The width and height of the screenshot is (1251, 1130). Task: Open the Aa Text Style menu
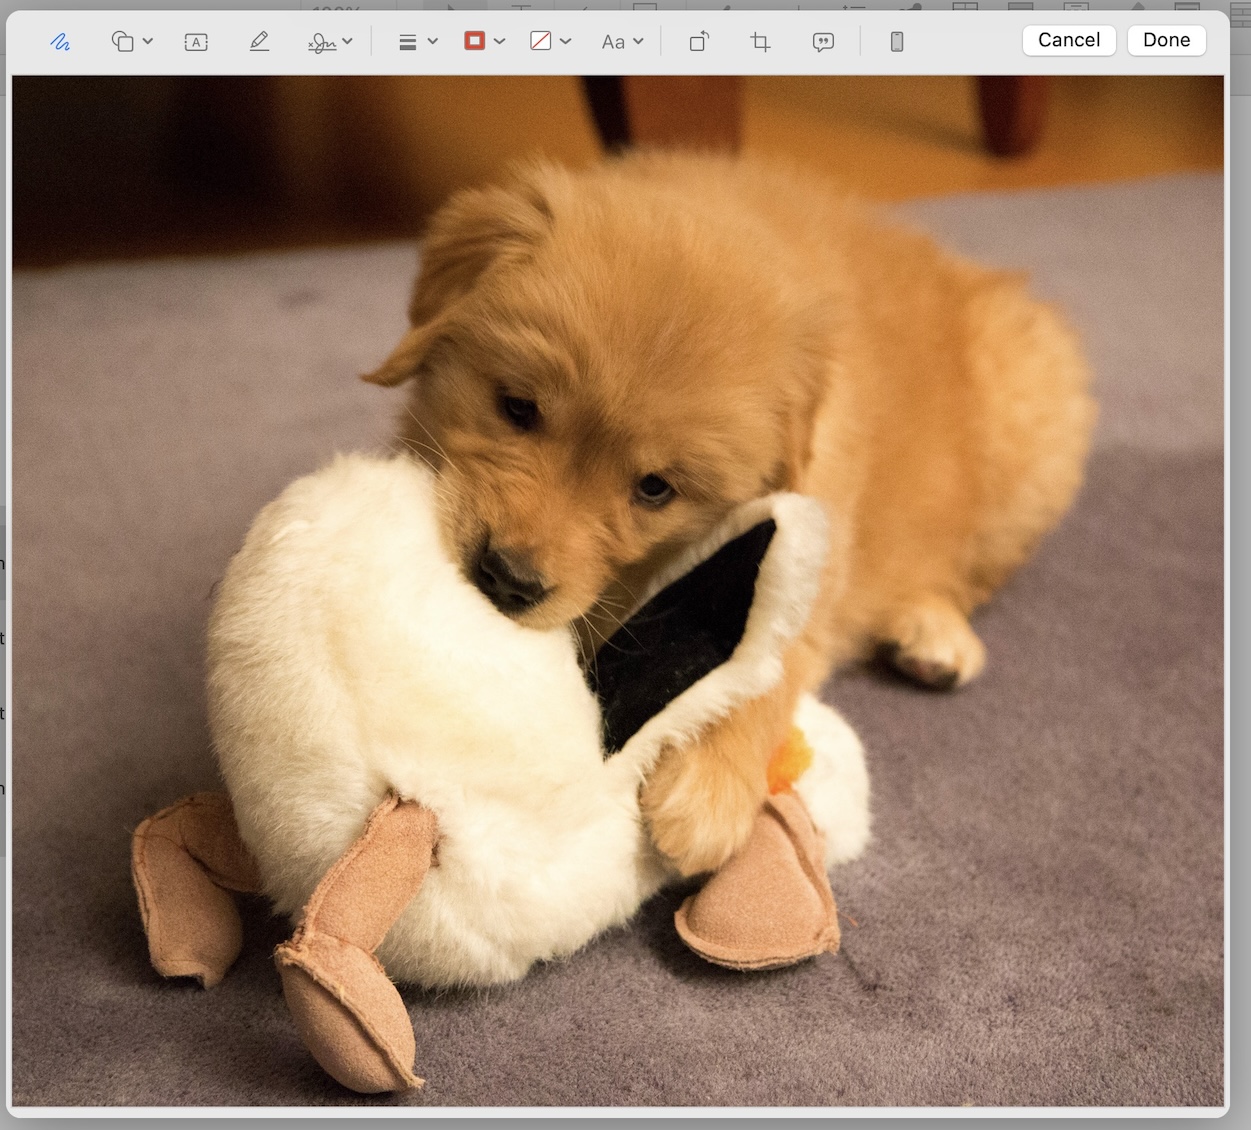(621, 42)
